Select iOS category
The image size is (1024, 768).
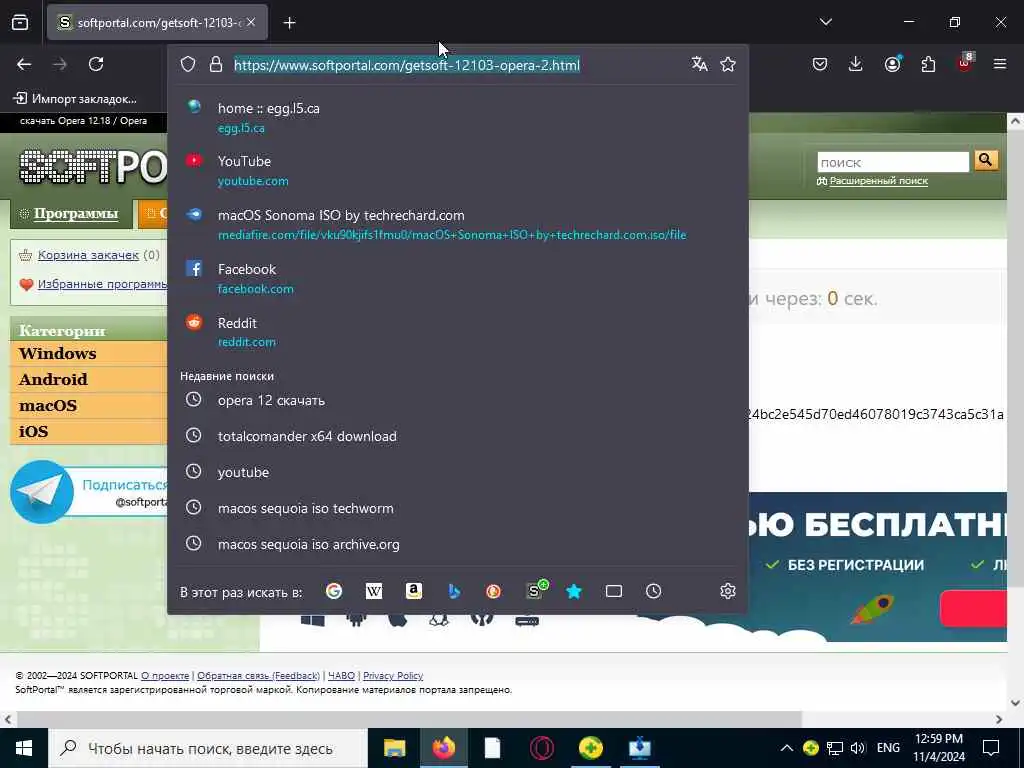click(89, 432)
